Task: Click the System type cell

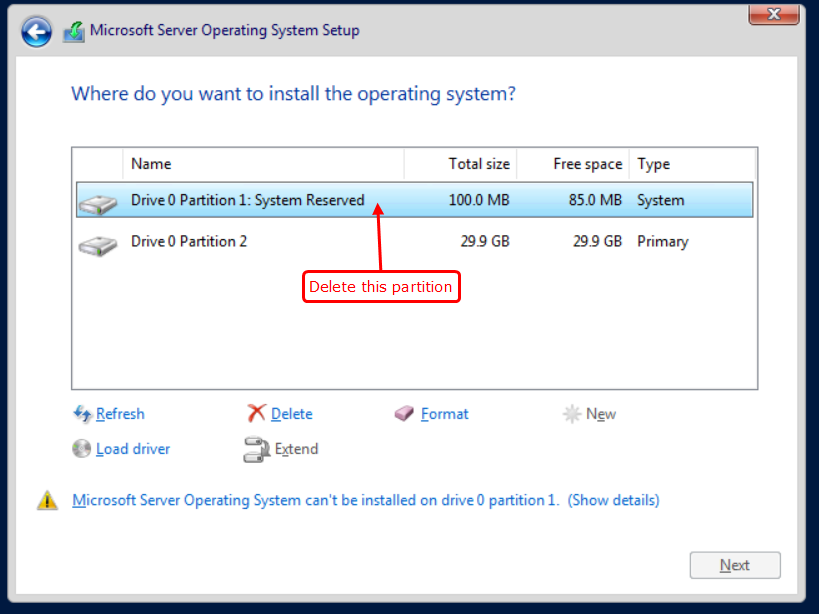Action: [660, 200]
